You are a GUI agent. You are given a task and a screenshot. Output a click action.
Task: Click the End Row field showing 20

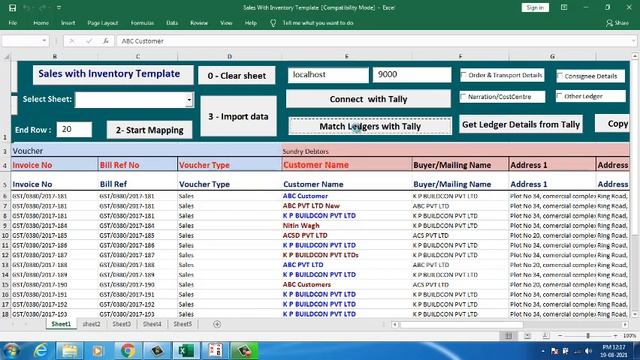coord(74,129)
